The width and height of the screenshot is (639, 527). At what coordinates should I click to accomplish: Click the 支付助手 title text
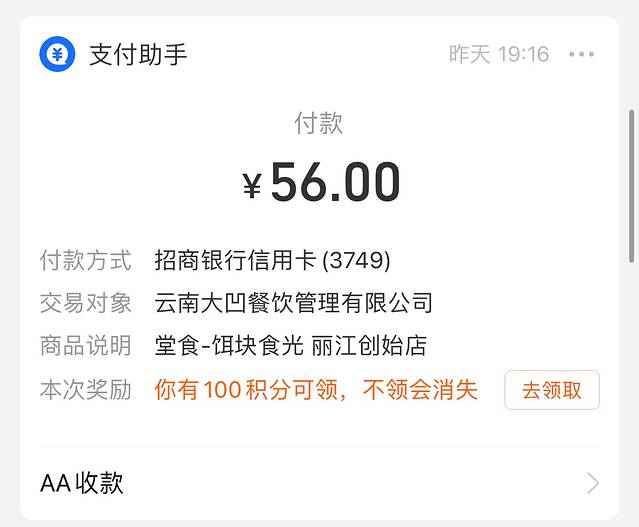(138, 55)
